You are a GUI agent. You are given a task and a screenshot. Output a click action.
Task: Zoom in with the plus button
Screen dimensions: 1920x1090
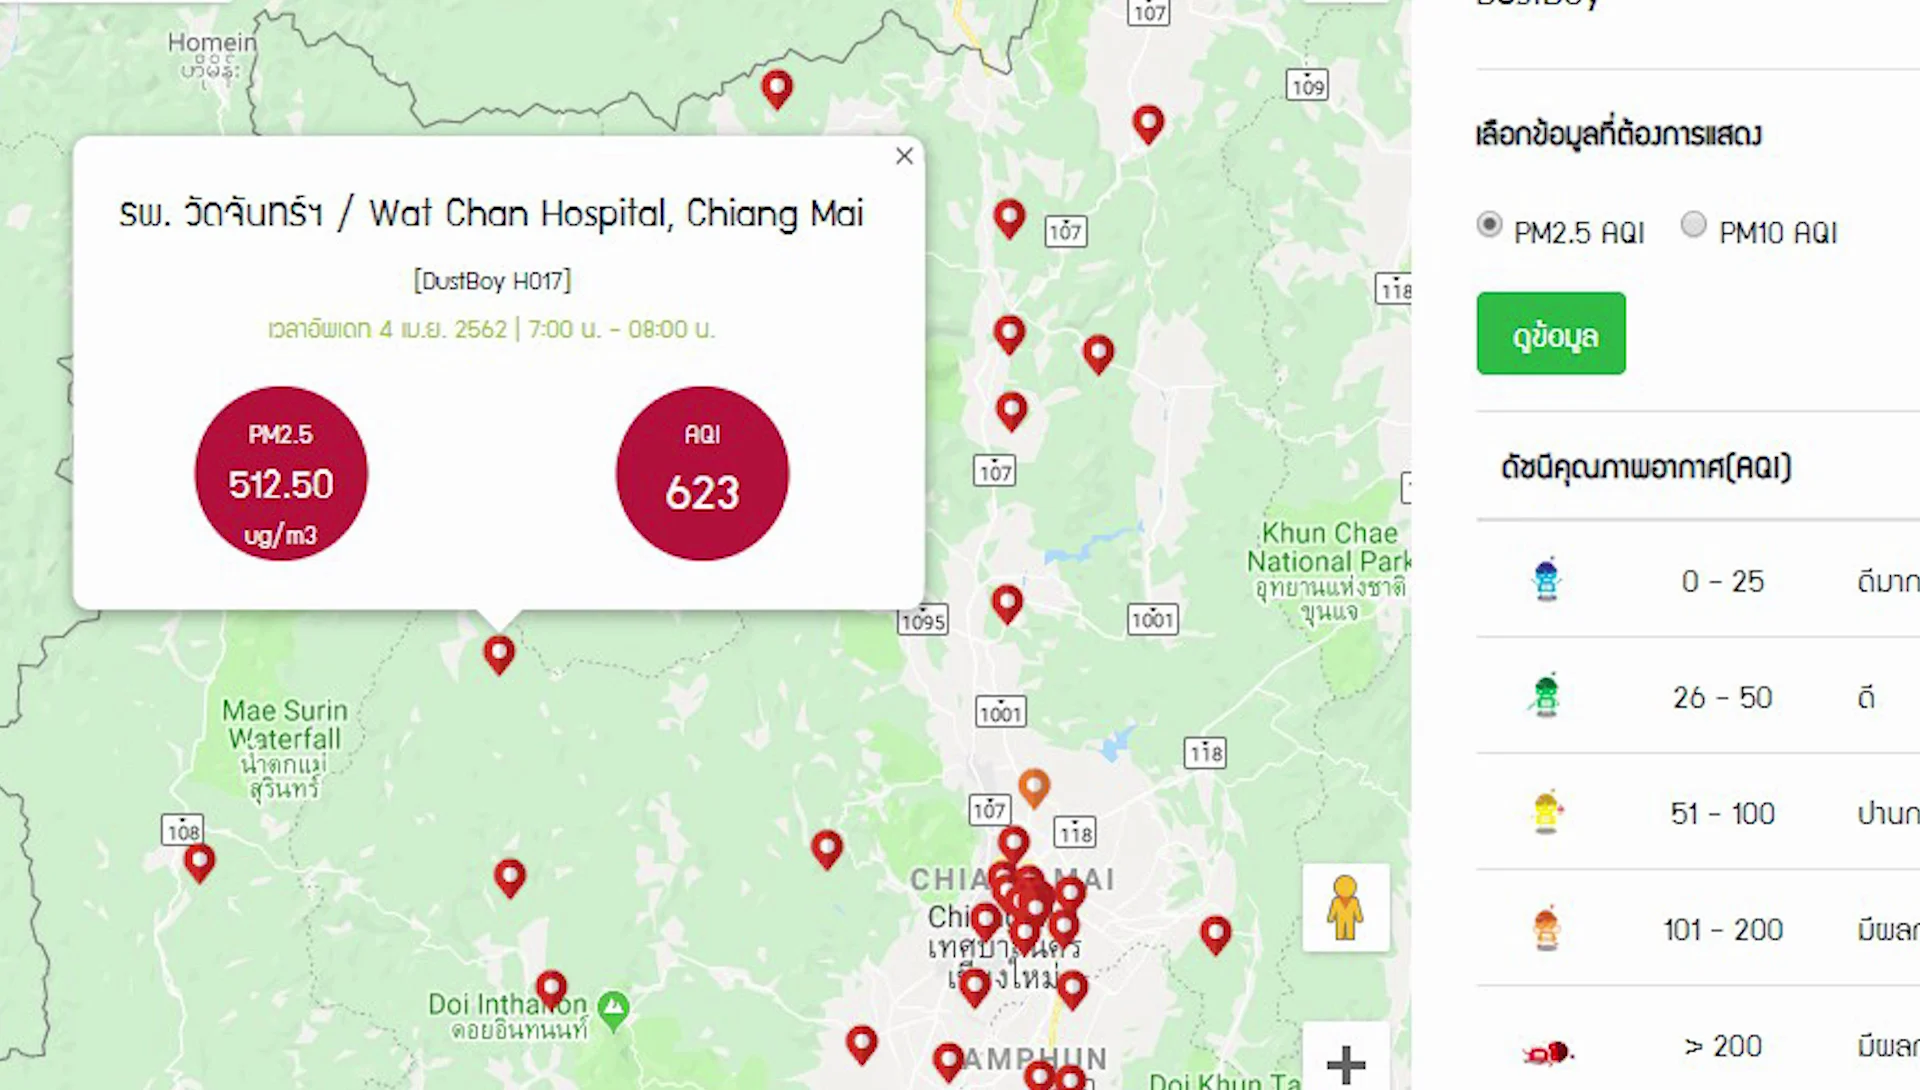(x=1346, y=1064)
